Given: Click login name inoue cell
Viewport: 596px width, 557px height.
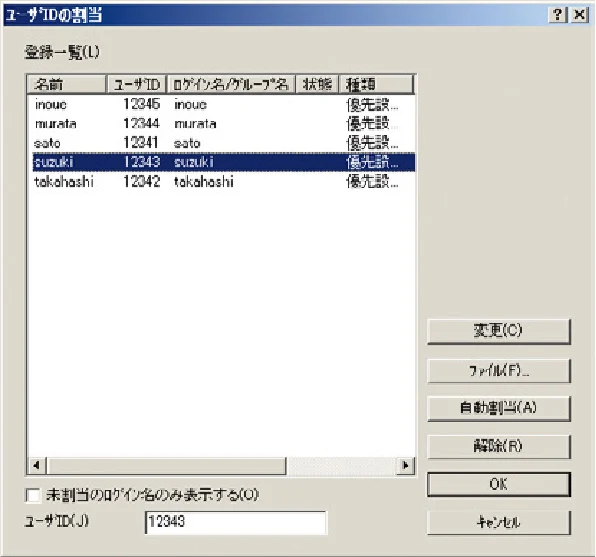Looking at the screenshot, I should [190, 105].
